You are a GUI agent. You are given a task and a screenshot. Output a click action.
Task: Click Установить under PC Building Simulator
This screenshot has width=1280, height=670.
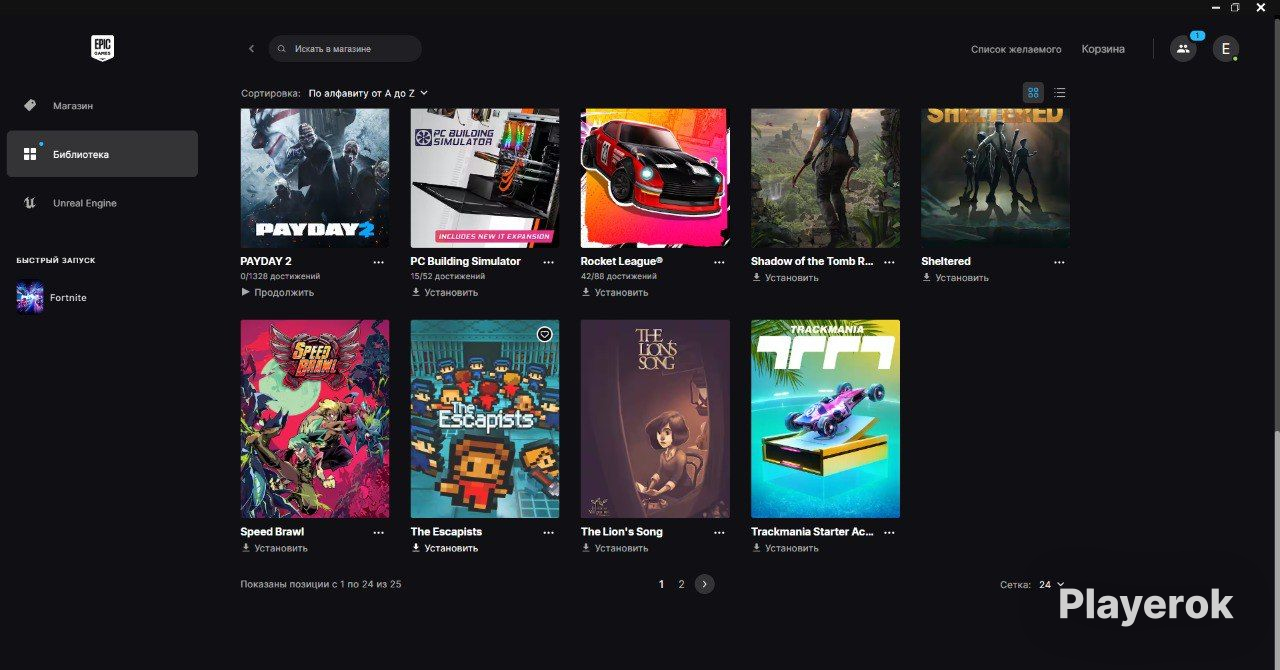tap(445, 293)
